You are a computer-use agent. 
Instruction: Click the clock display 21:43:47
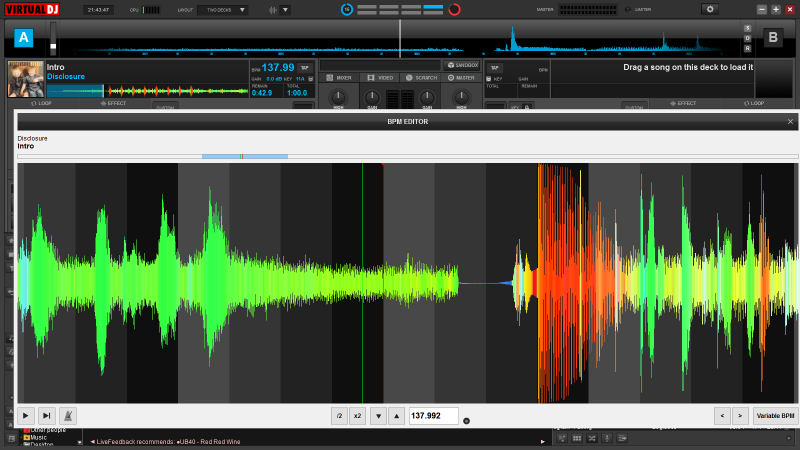pos(98,10)
